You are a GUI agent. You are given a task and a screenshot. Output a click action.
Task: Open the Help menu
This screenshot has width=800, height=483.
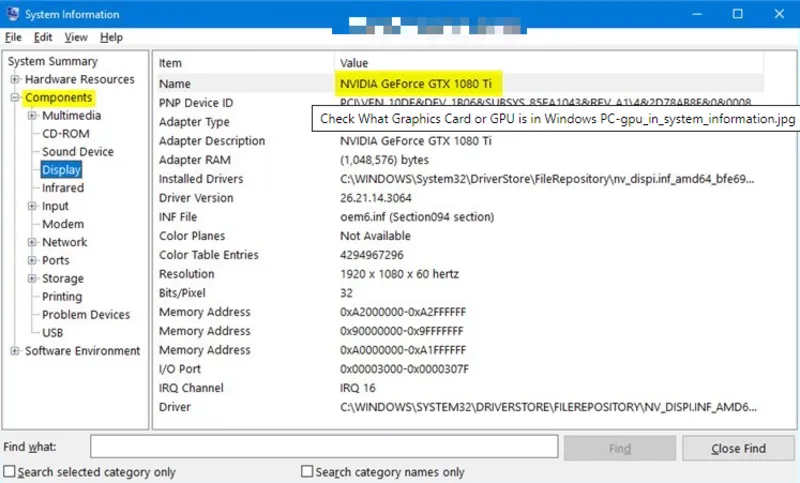click(111, 37)
